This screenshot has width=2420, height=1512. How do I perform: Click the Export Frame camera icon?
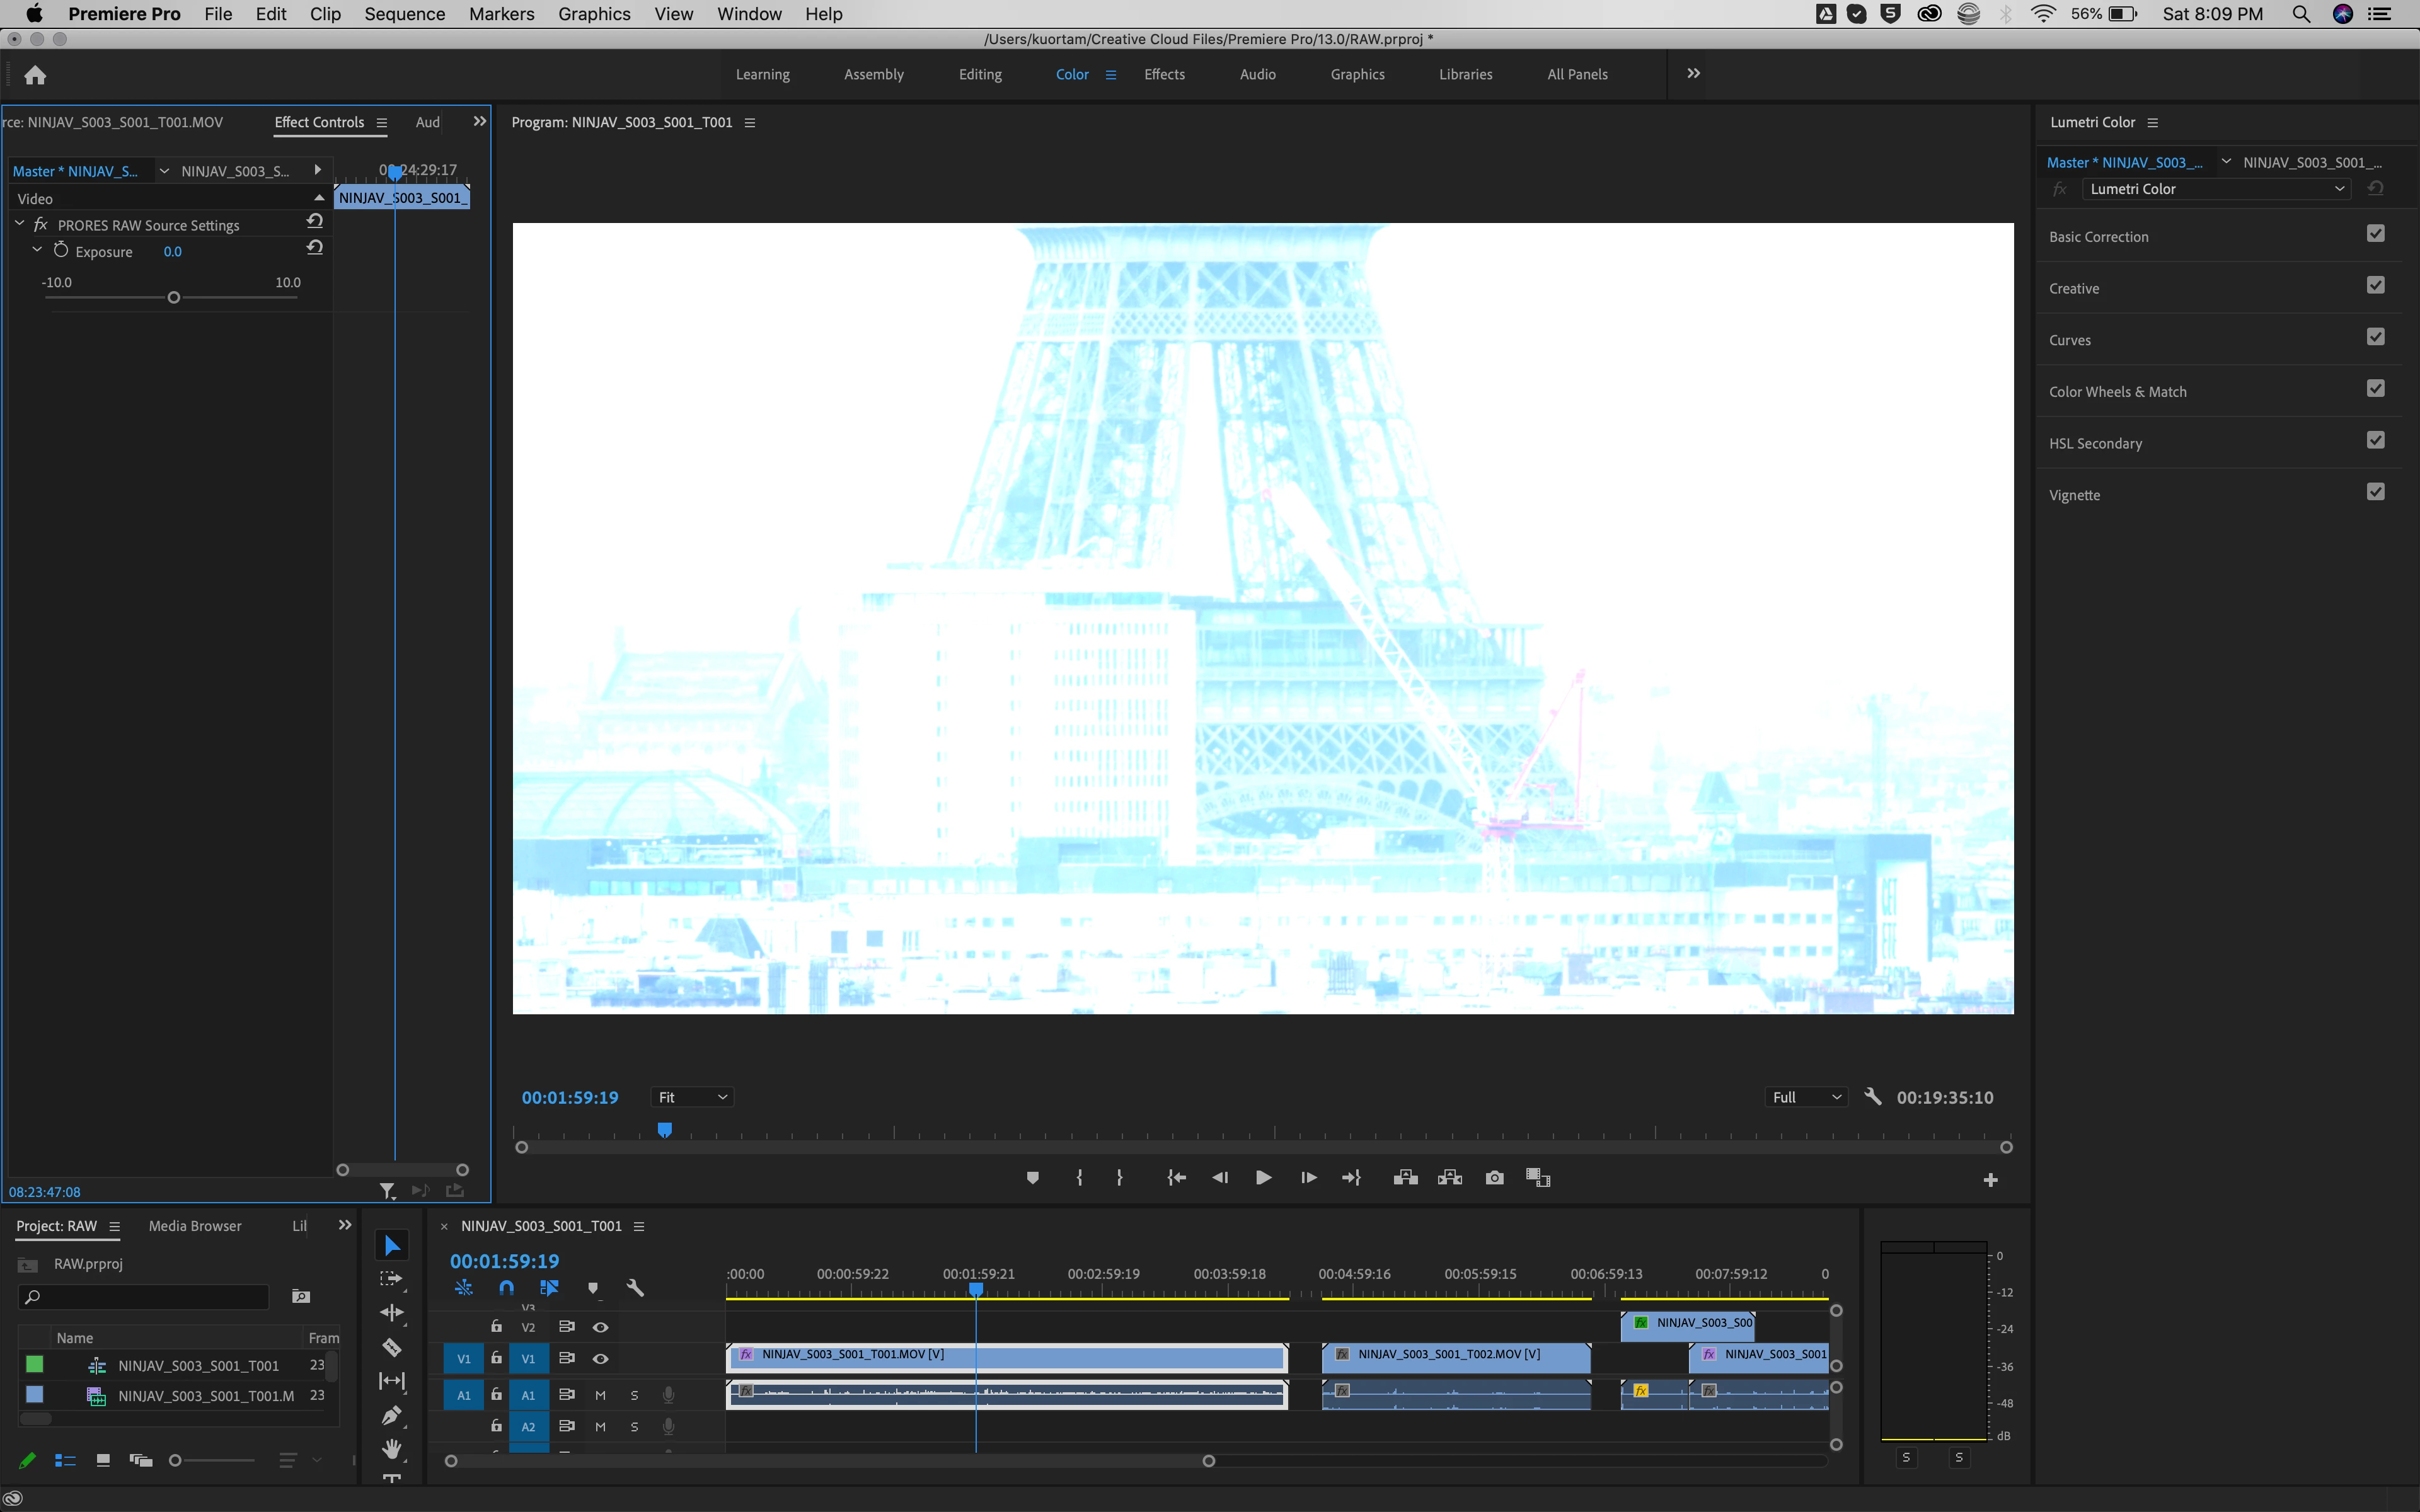pyautogui.click(x=1494, y=1178)
